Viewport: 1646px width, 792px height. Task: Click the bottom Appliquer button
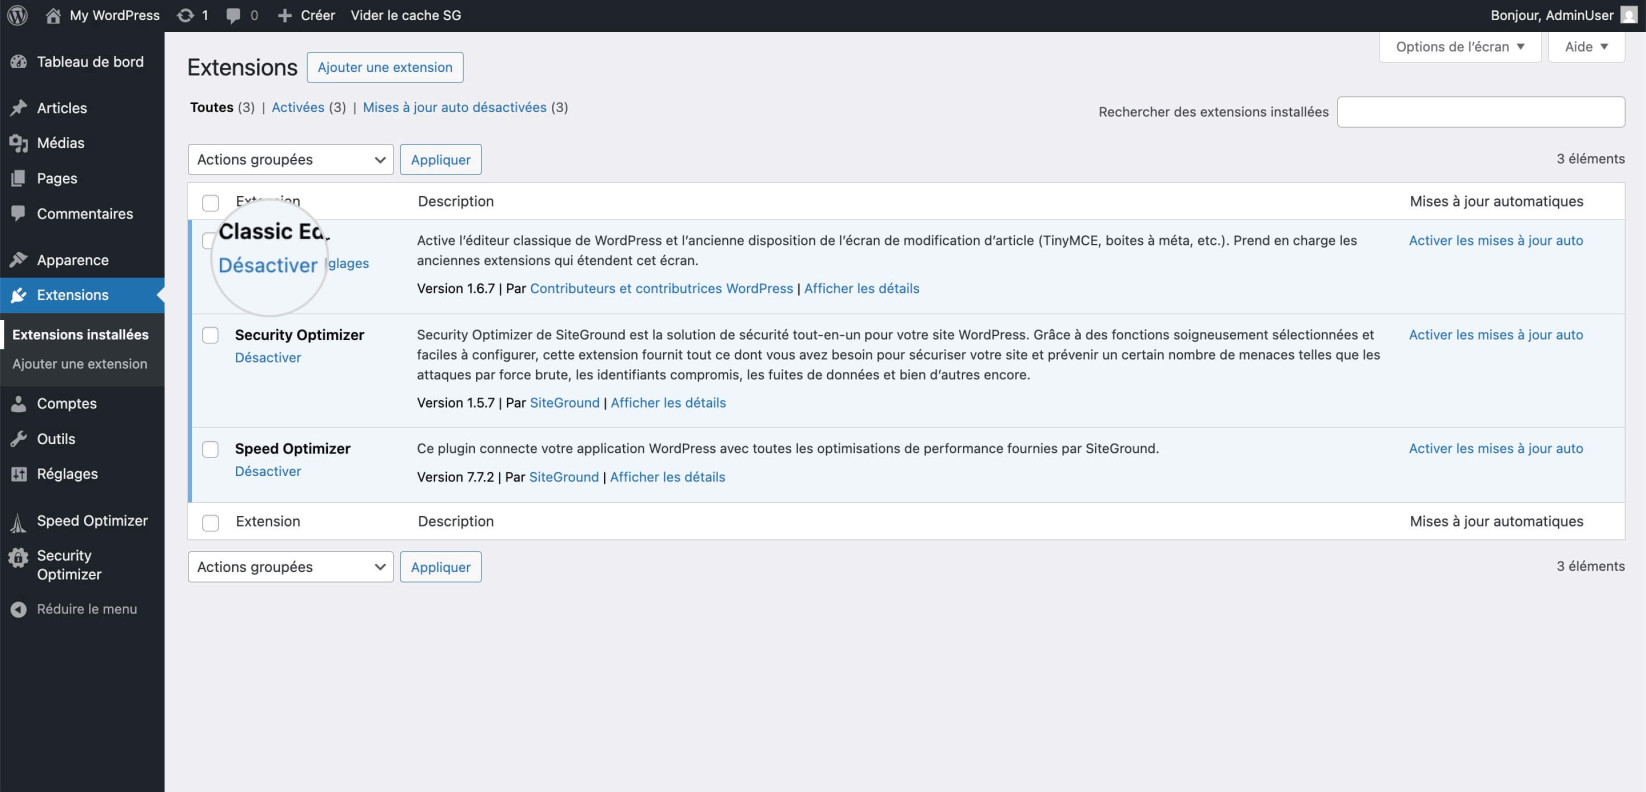[441, 567]
